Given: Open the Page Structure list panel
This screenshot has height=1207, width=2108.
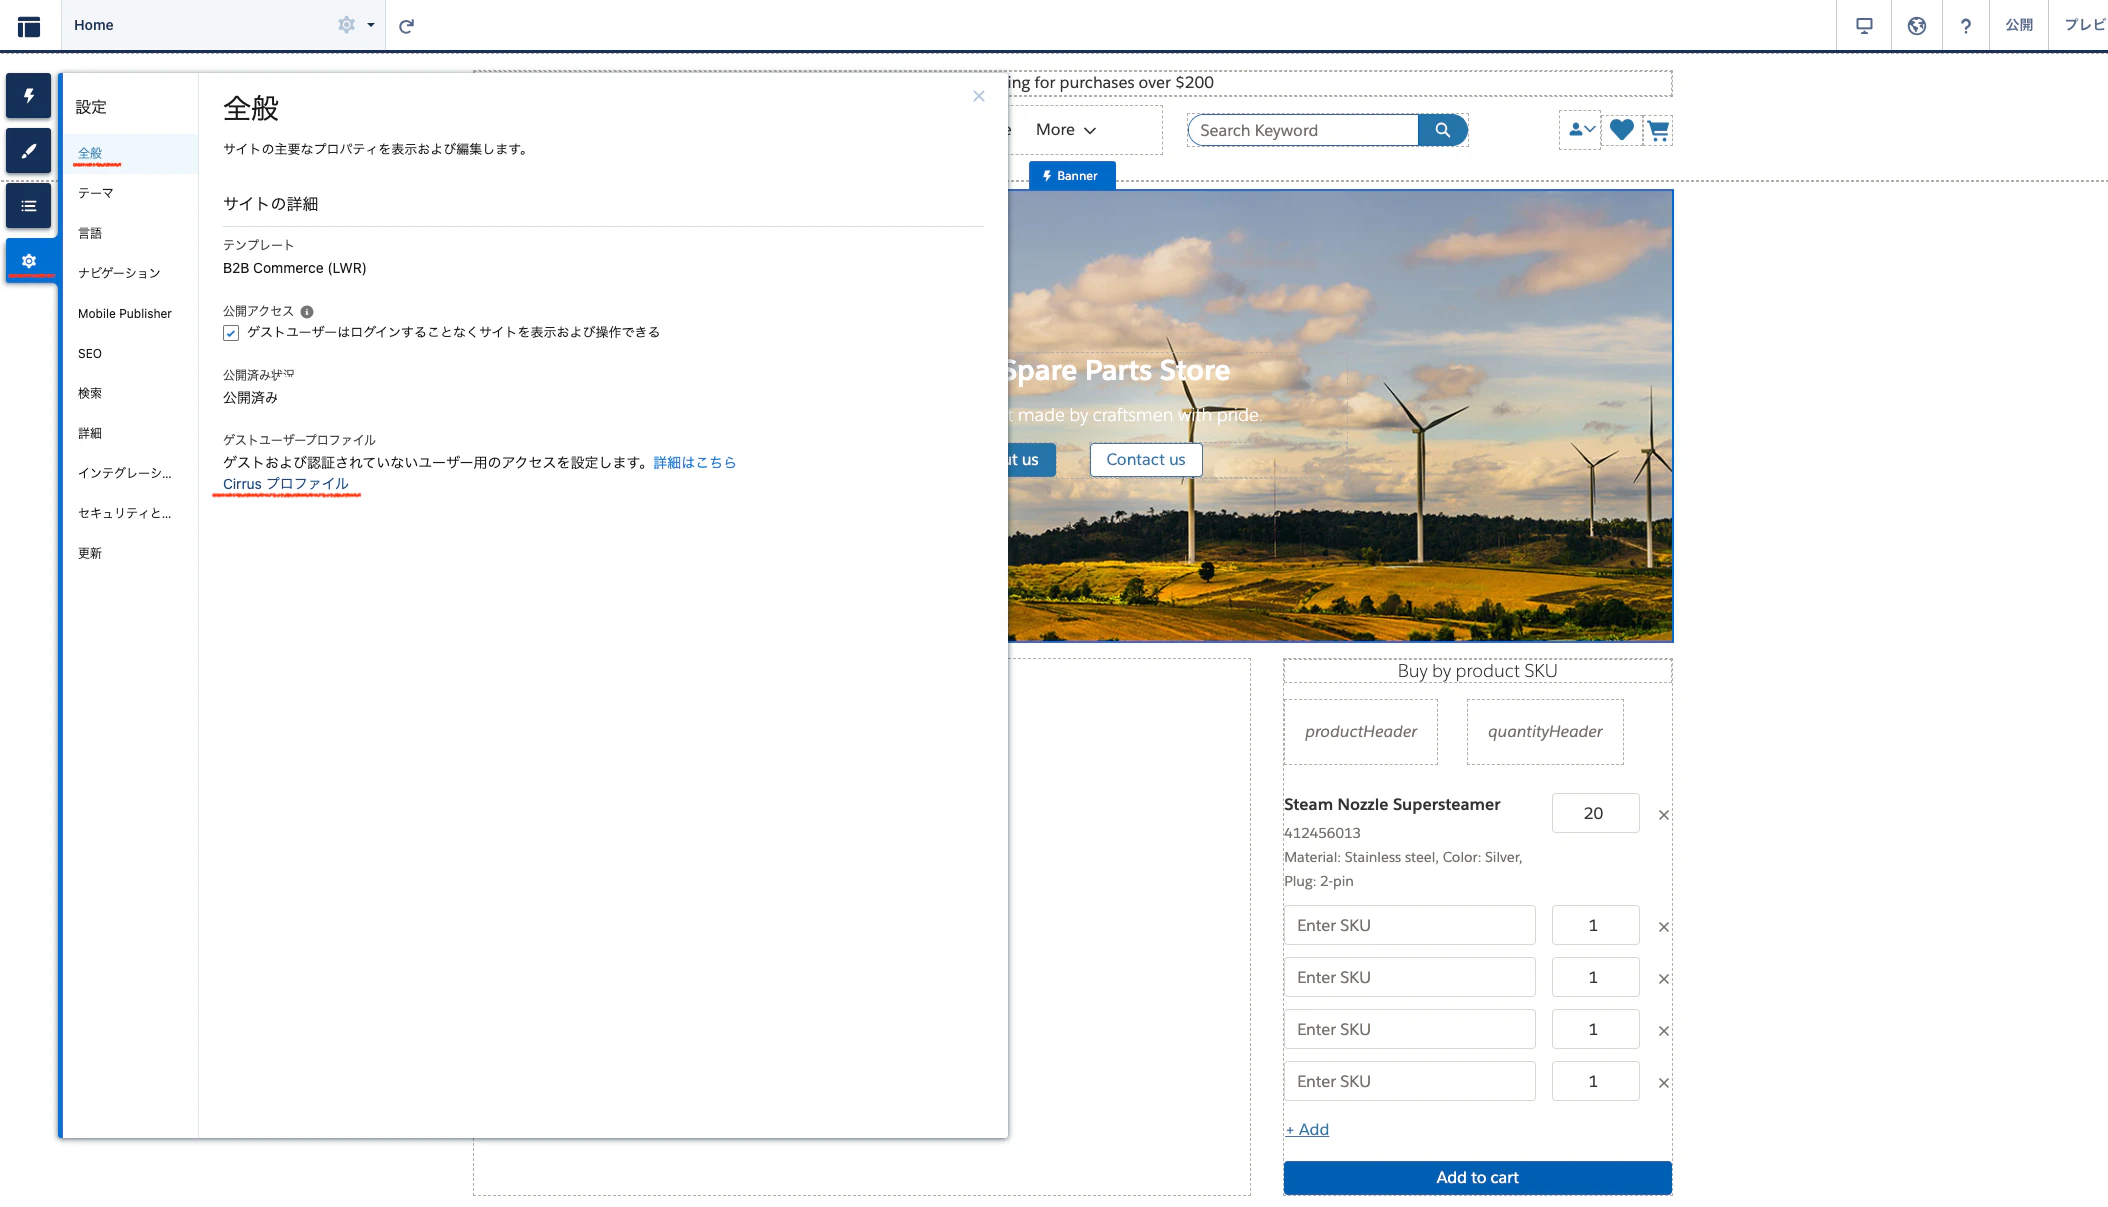Looking at the screenshot, I should point(29,206).
